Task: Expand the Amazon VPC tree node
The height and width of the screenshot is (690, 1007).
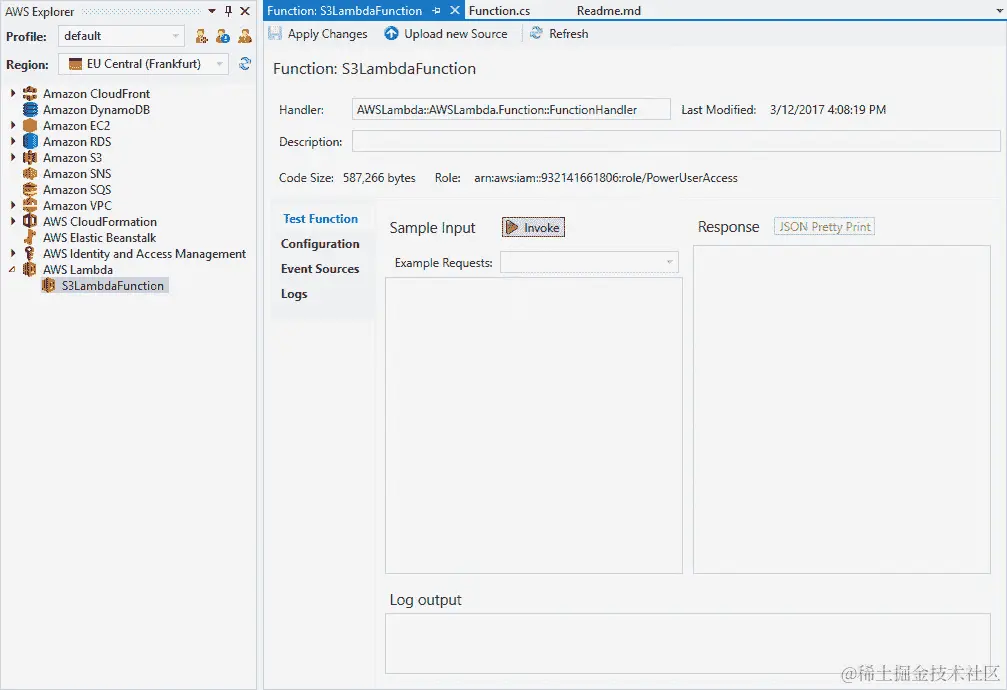Action: (x=13, y=206)
